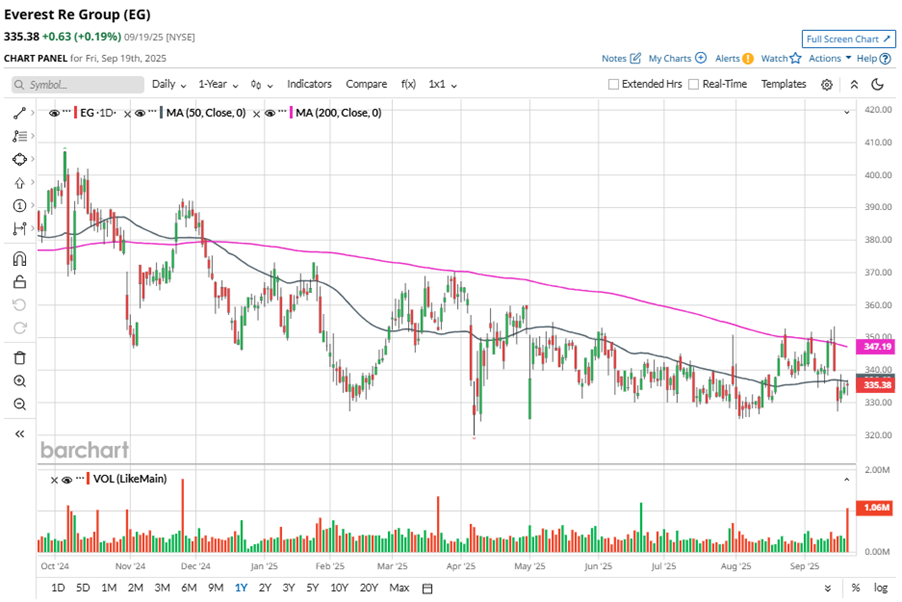This screenshot has height=602, width=902.
Task: Open the Compare menu
Action: pyautogui.click(x=366, y=85)
